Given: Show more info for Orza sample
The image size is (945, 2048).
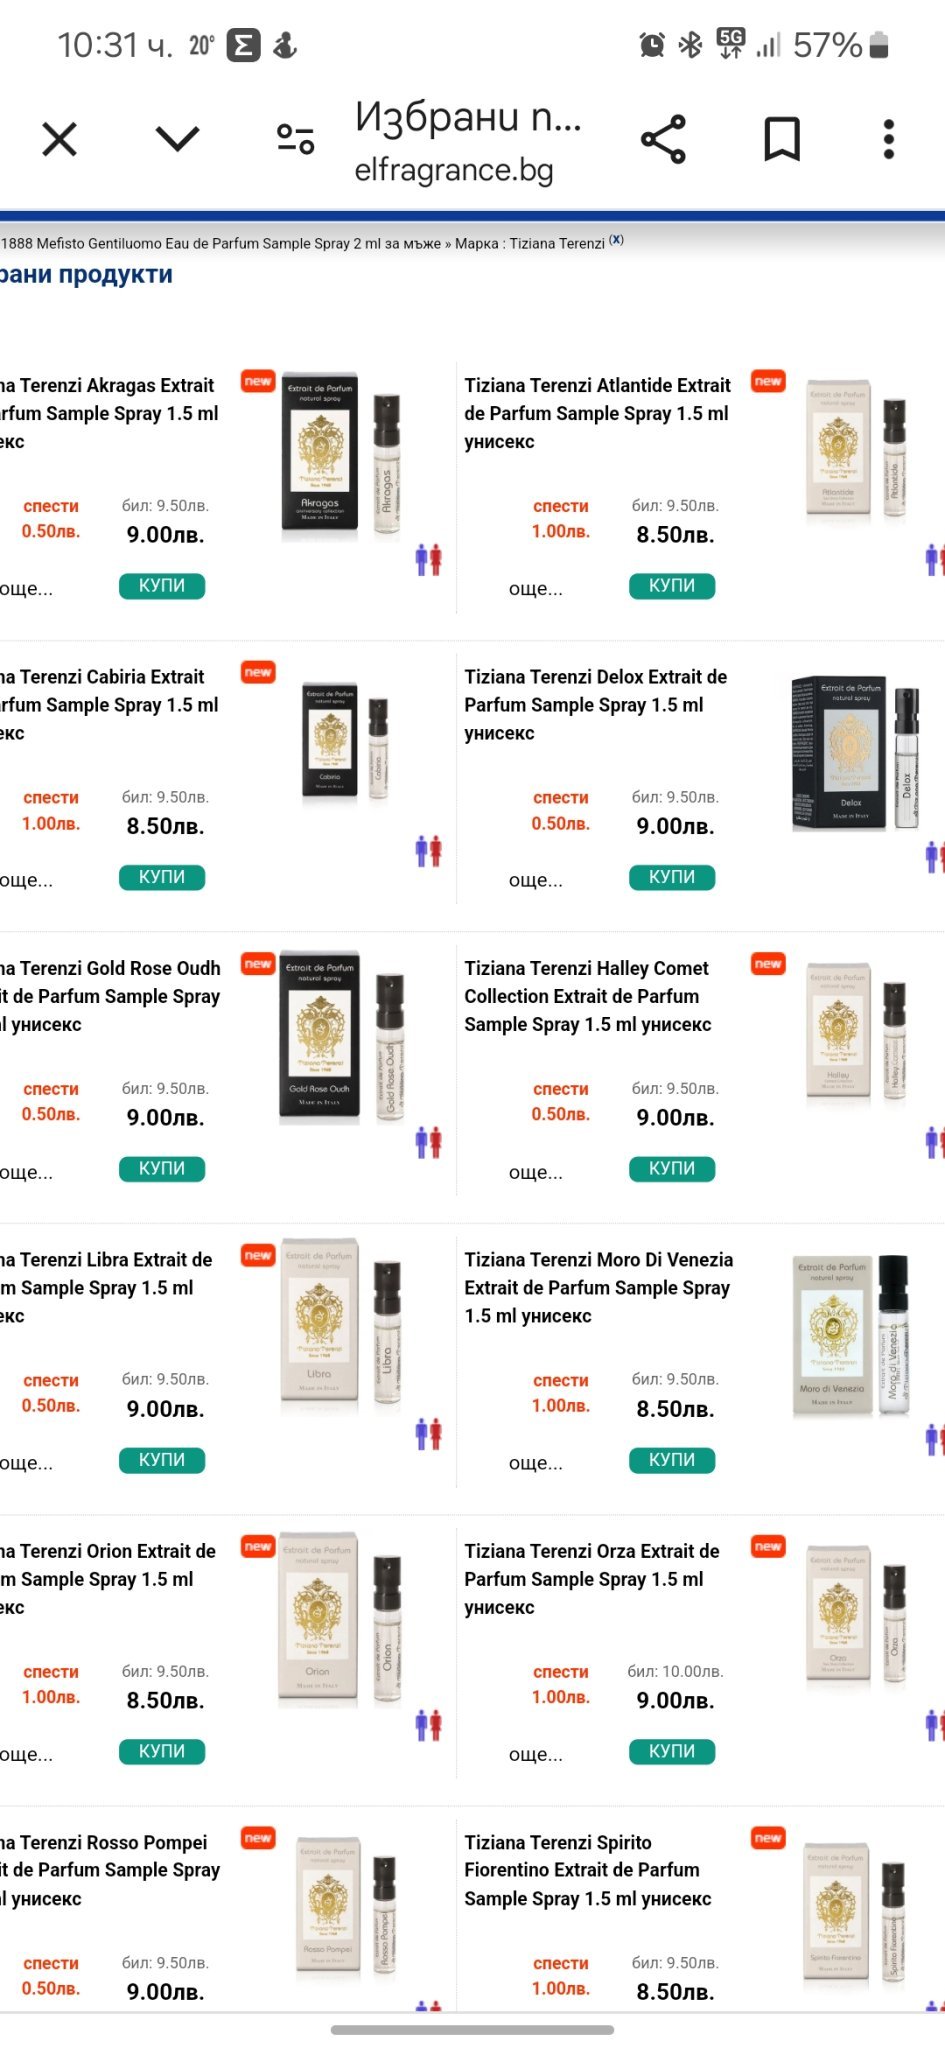Looking at the screenshot, I should pos(536,1754).
